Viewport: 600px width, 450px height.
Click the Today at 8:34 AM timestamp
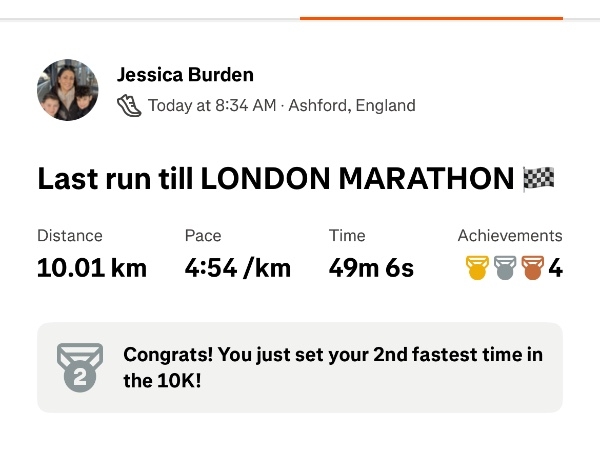point(212,105)
